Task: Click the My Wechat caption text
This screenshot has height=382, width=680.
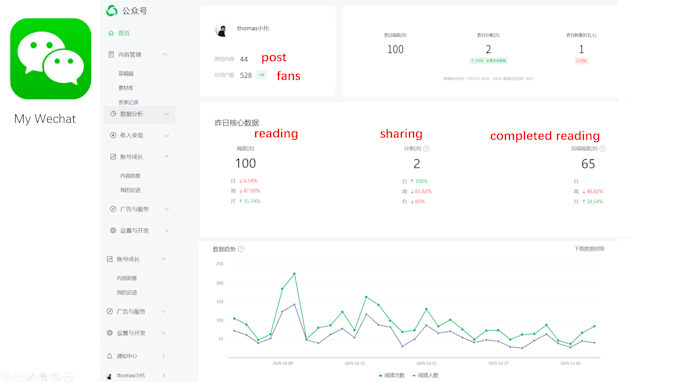Action: tap(45, 119)
